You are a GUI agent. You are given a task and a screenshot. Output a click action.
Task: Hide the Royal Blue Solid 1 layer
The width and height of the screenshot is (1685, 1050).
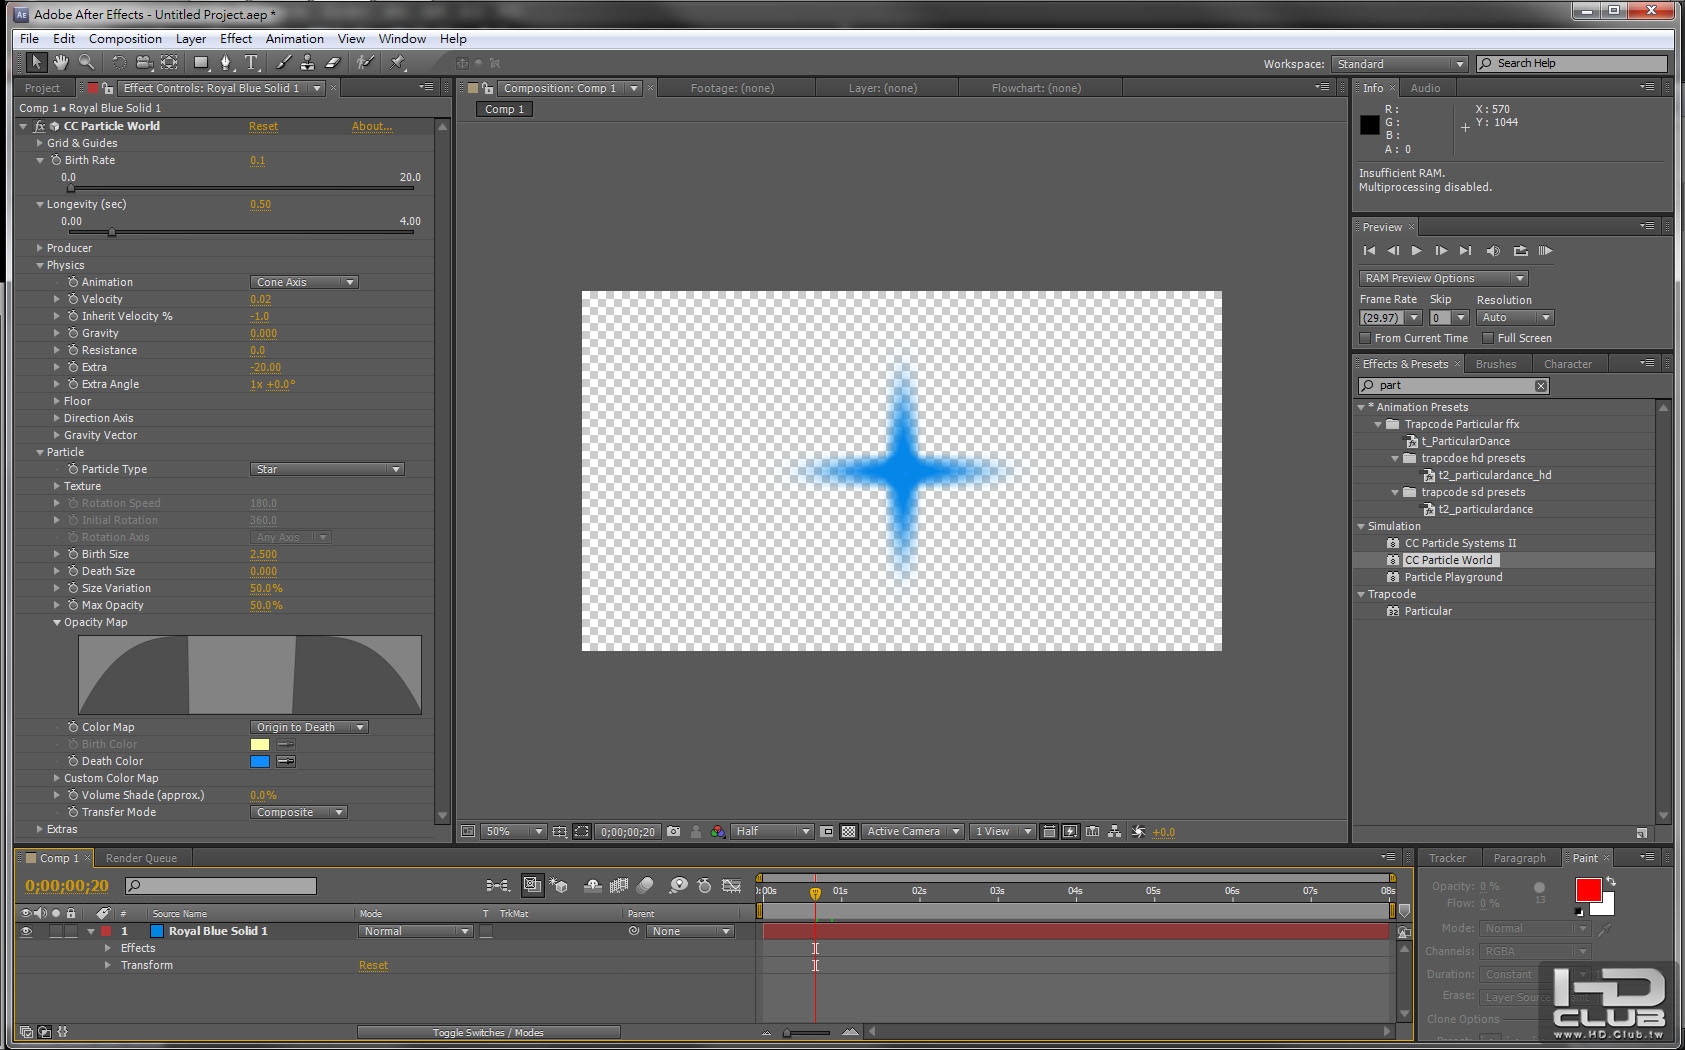click(x=26, y=931)
